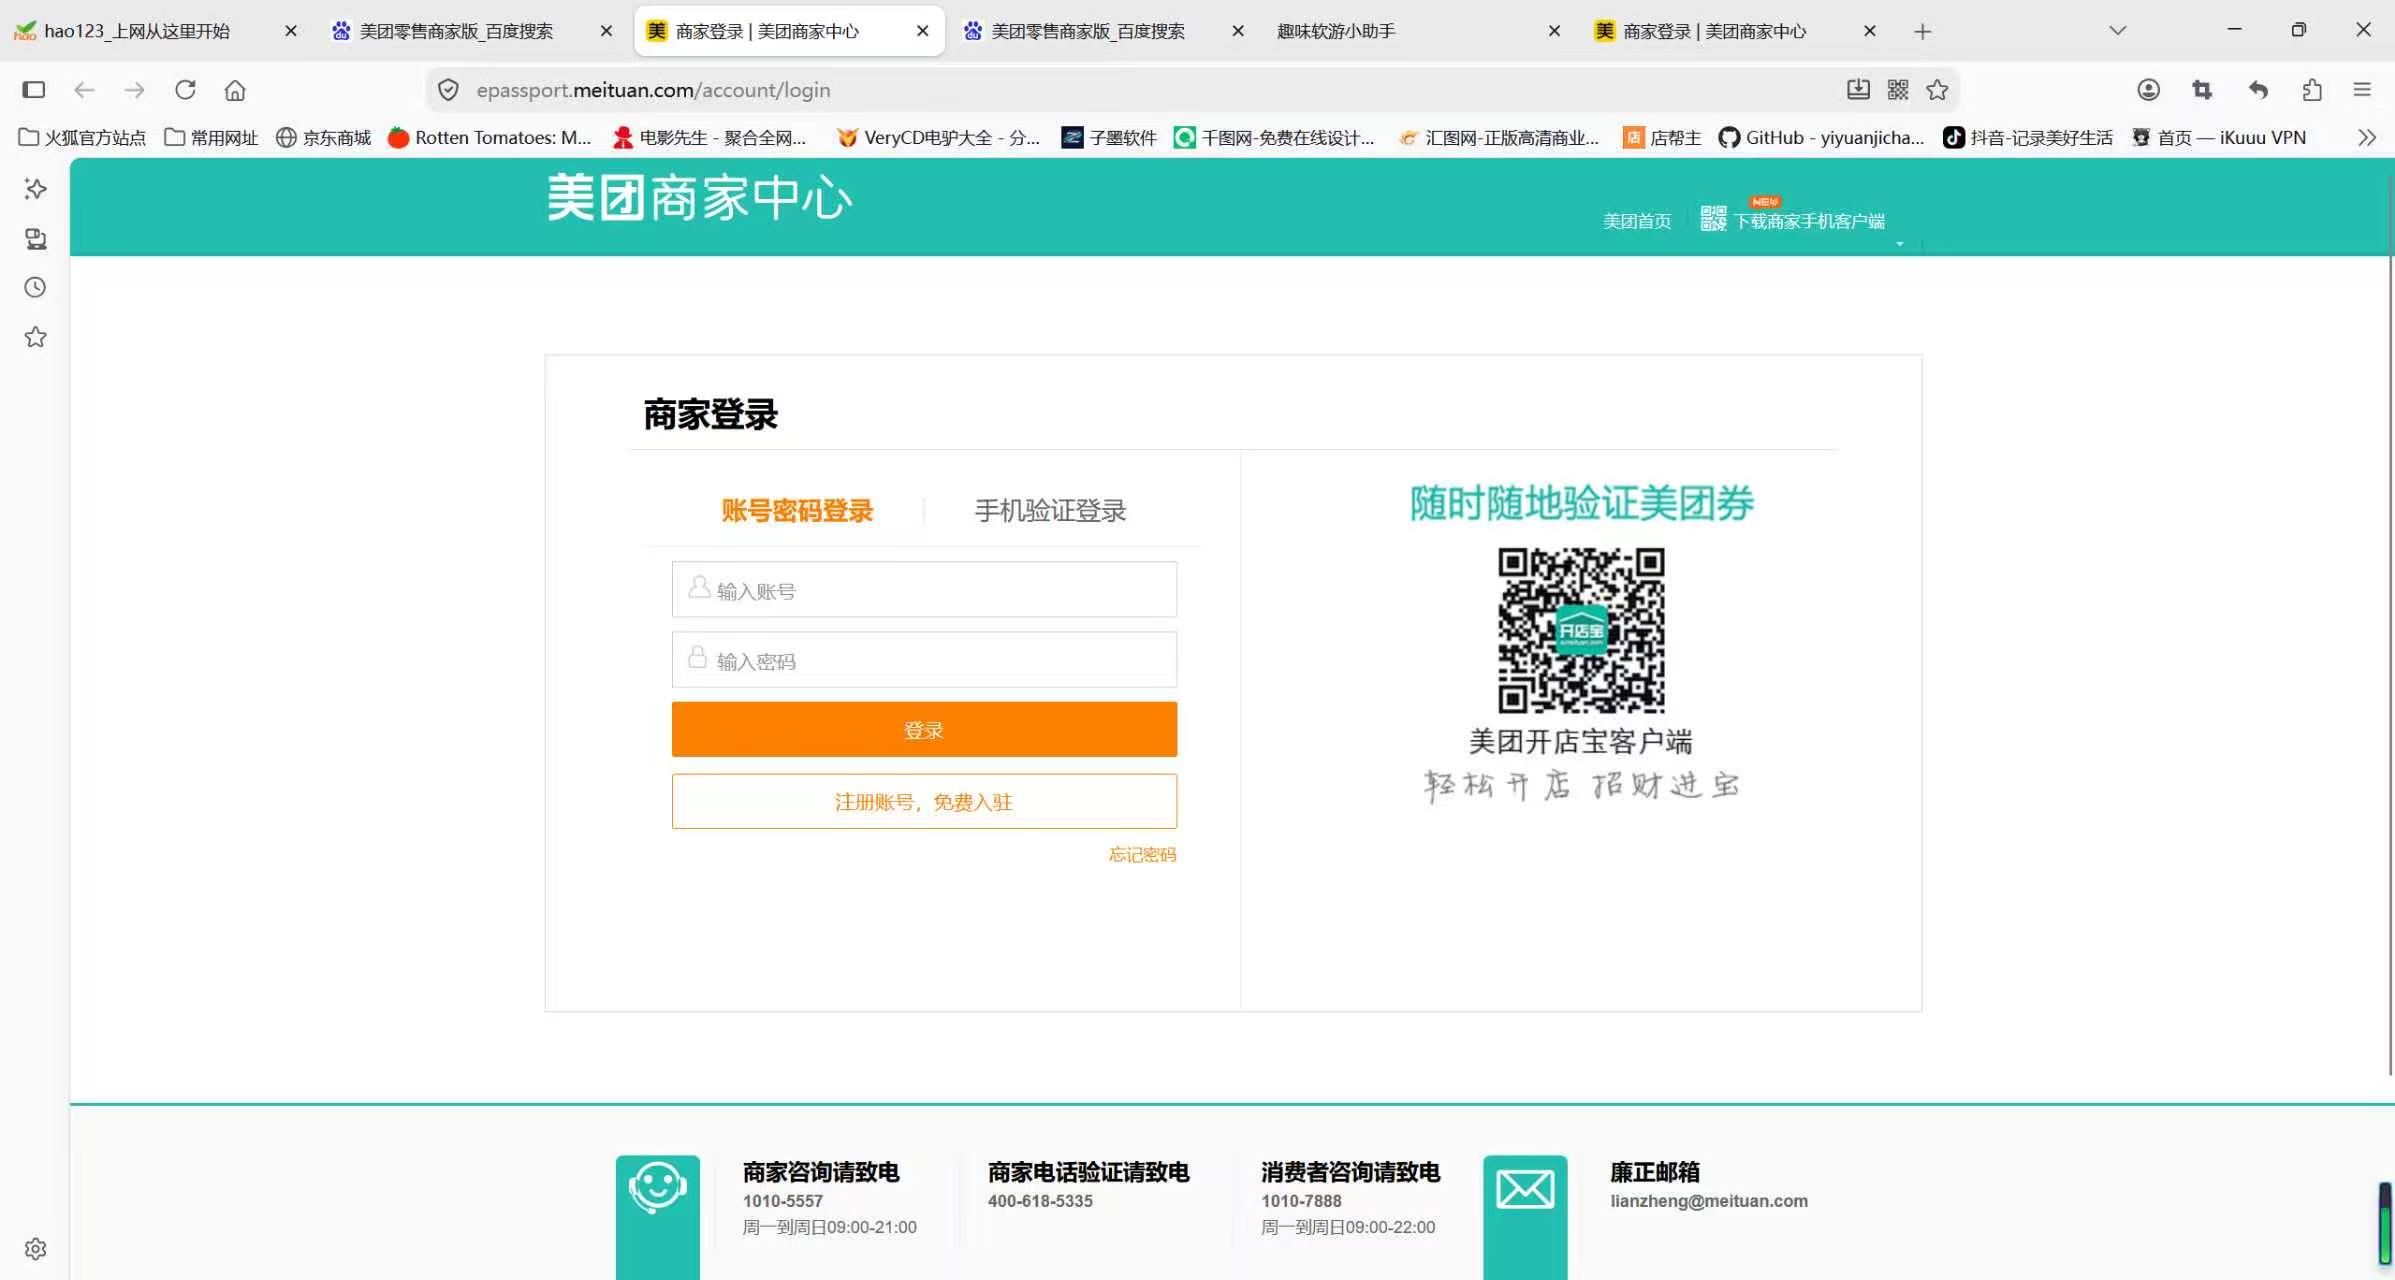Close the 趣味软游小助手 tab

coord(1554,31)
